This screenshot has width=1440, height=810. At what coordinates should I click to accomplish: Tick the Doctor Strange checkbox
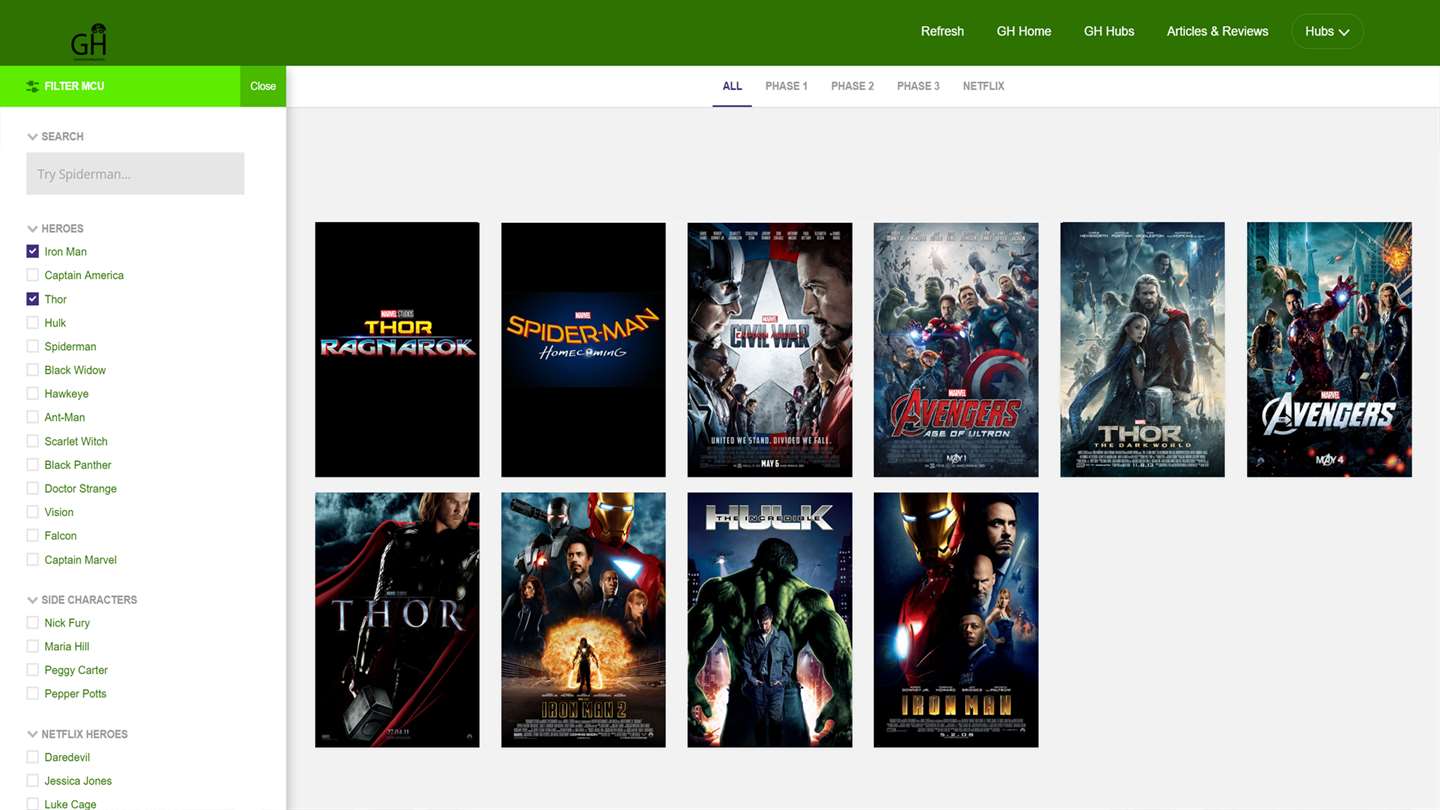[33, 488]
